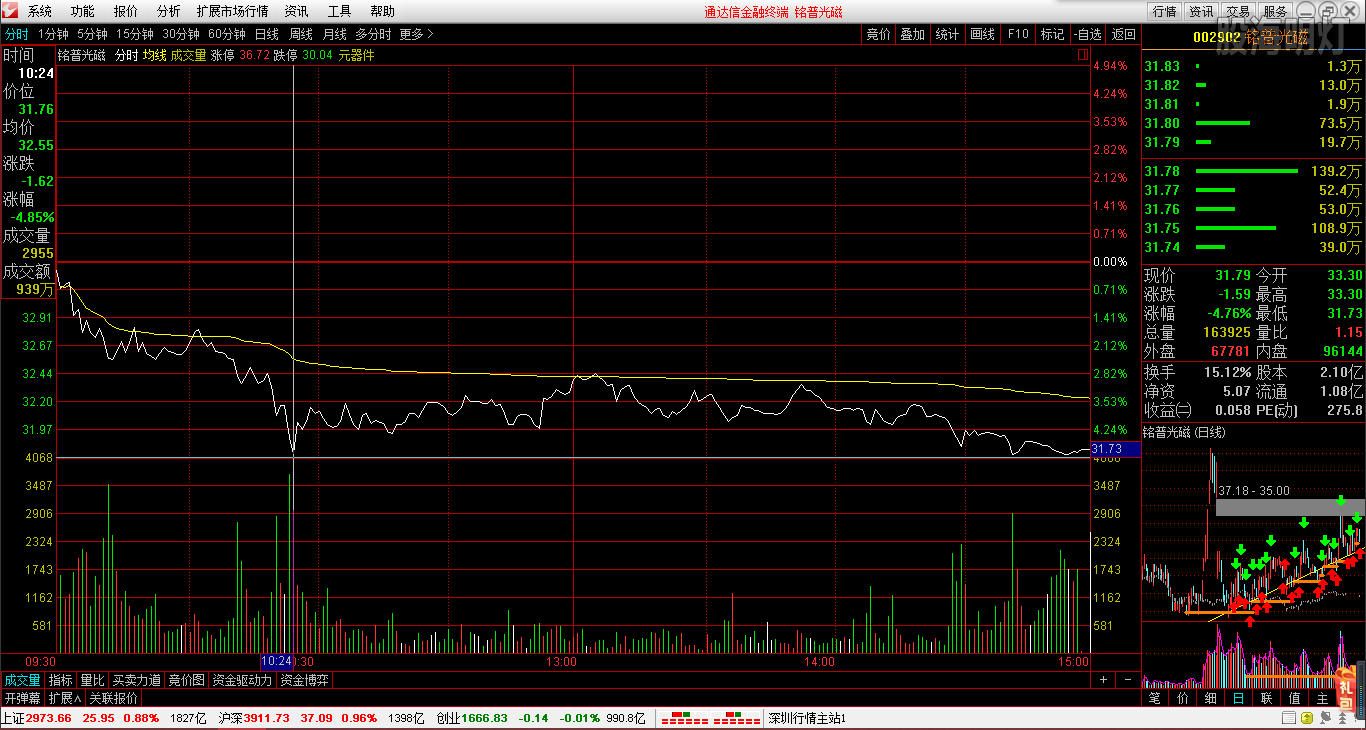Click the 资讯 button at top right
Viewport: 1366px width, 730px height.
(1201, 11)
